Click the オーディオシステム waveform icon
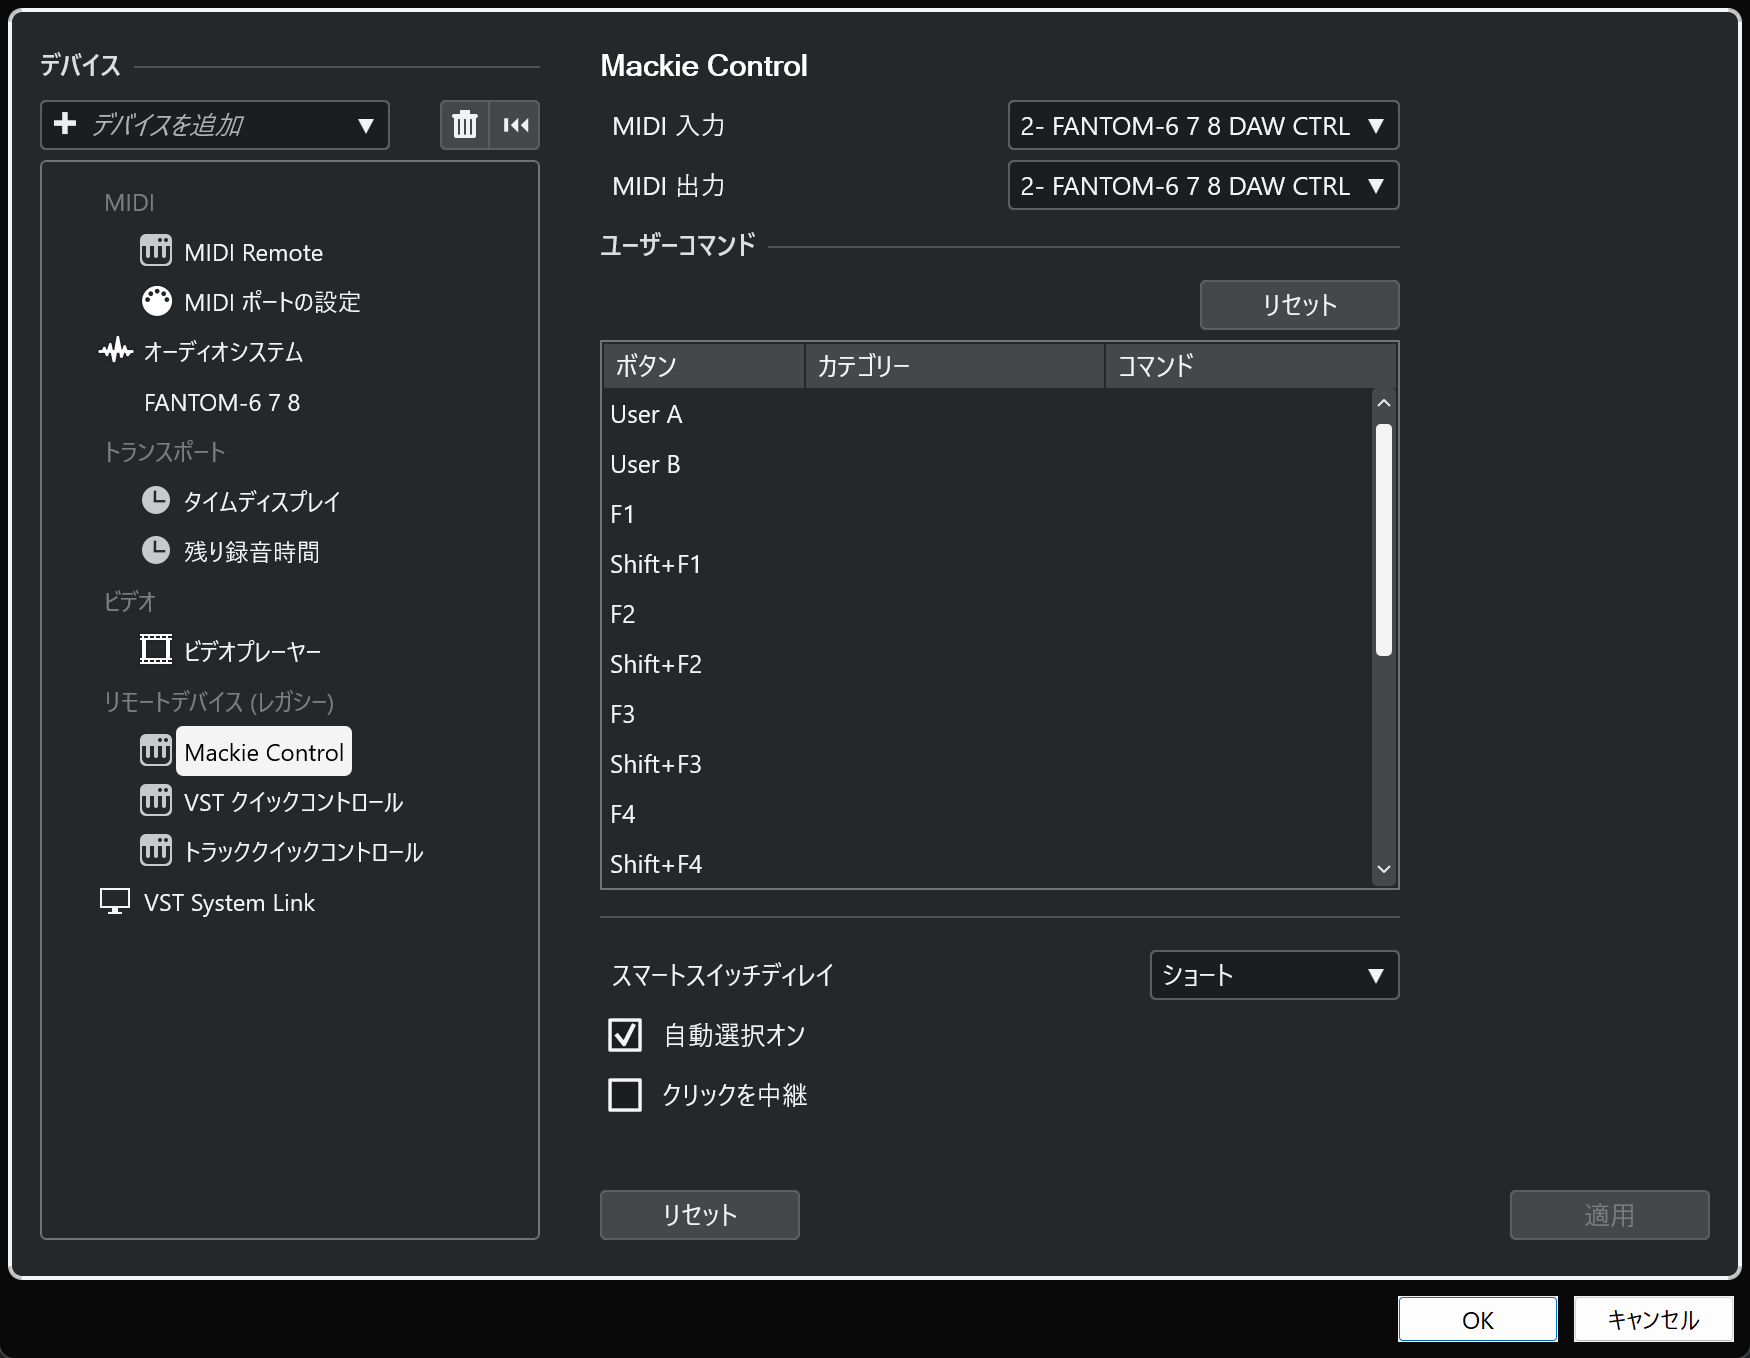This screenshot has width=1750, height=1358. 116,351
